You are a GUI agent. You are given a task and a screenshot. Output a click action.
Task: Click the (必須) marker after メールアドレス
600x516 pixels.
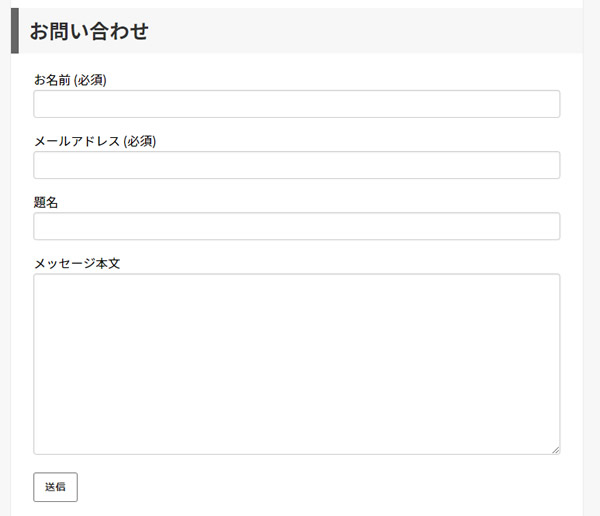point(139,141)
